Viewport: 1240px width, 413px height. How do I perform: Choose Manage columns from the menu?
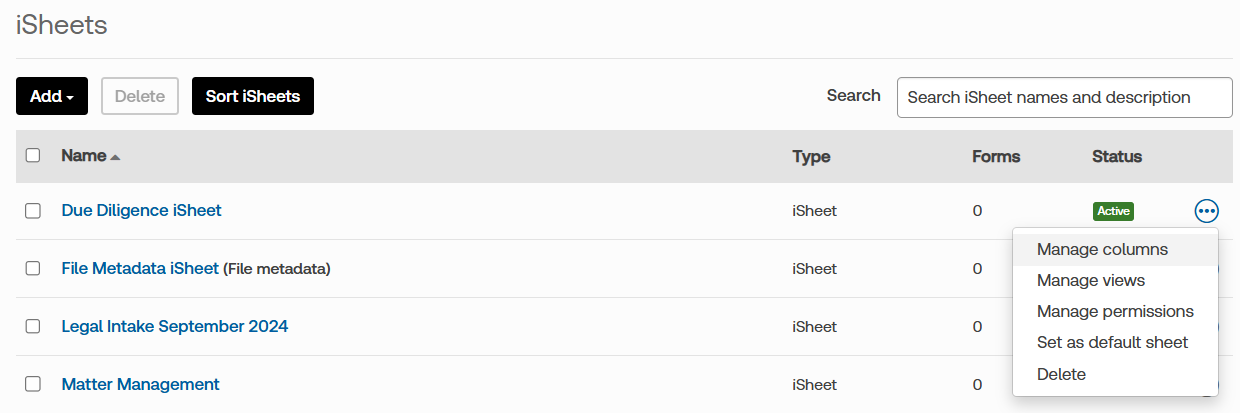click(1102, 249)
